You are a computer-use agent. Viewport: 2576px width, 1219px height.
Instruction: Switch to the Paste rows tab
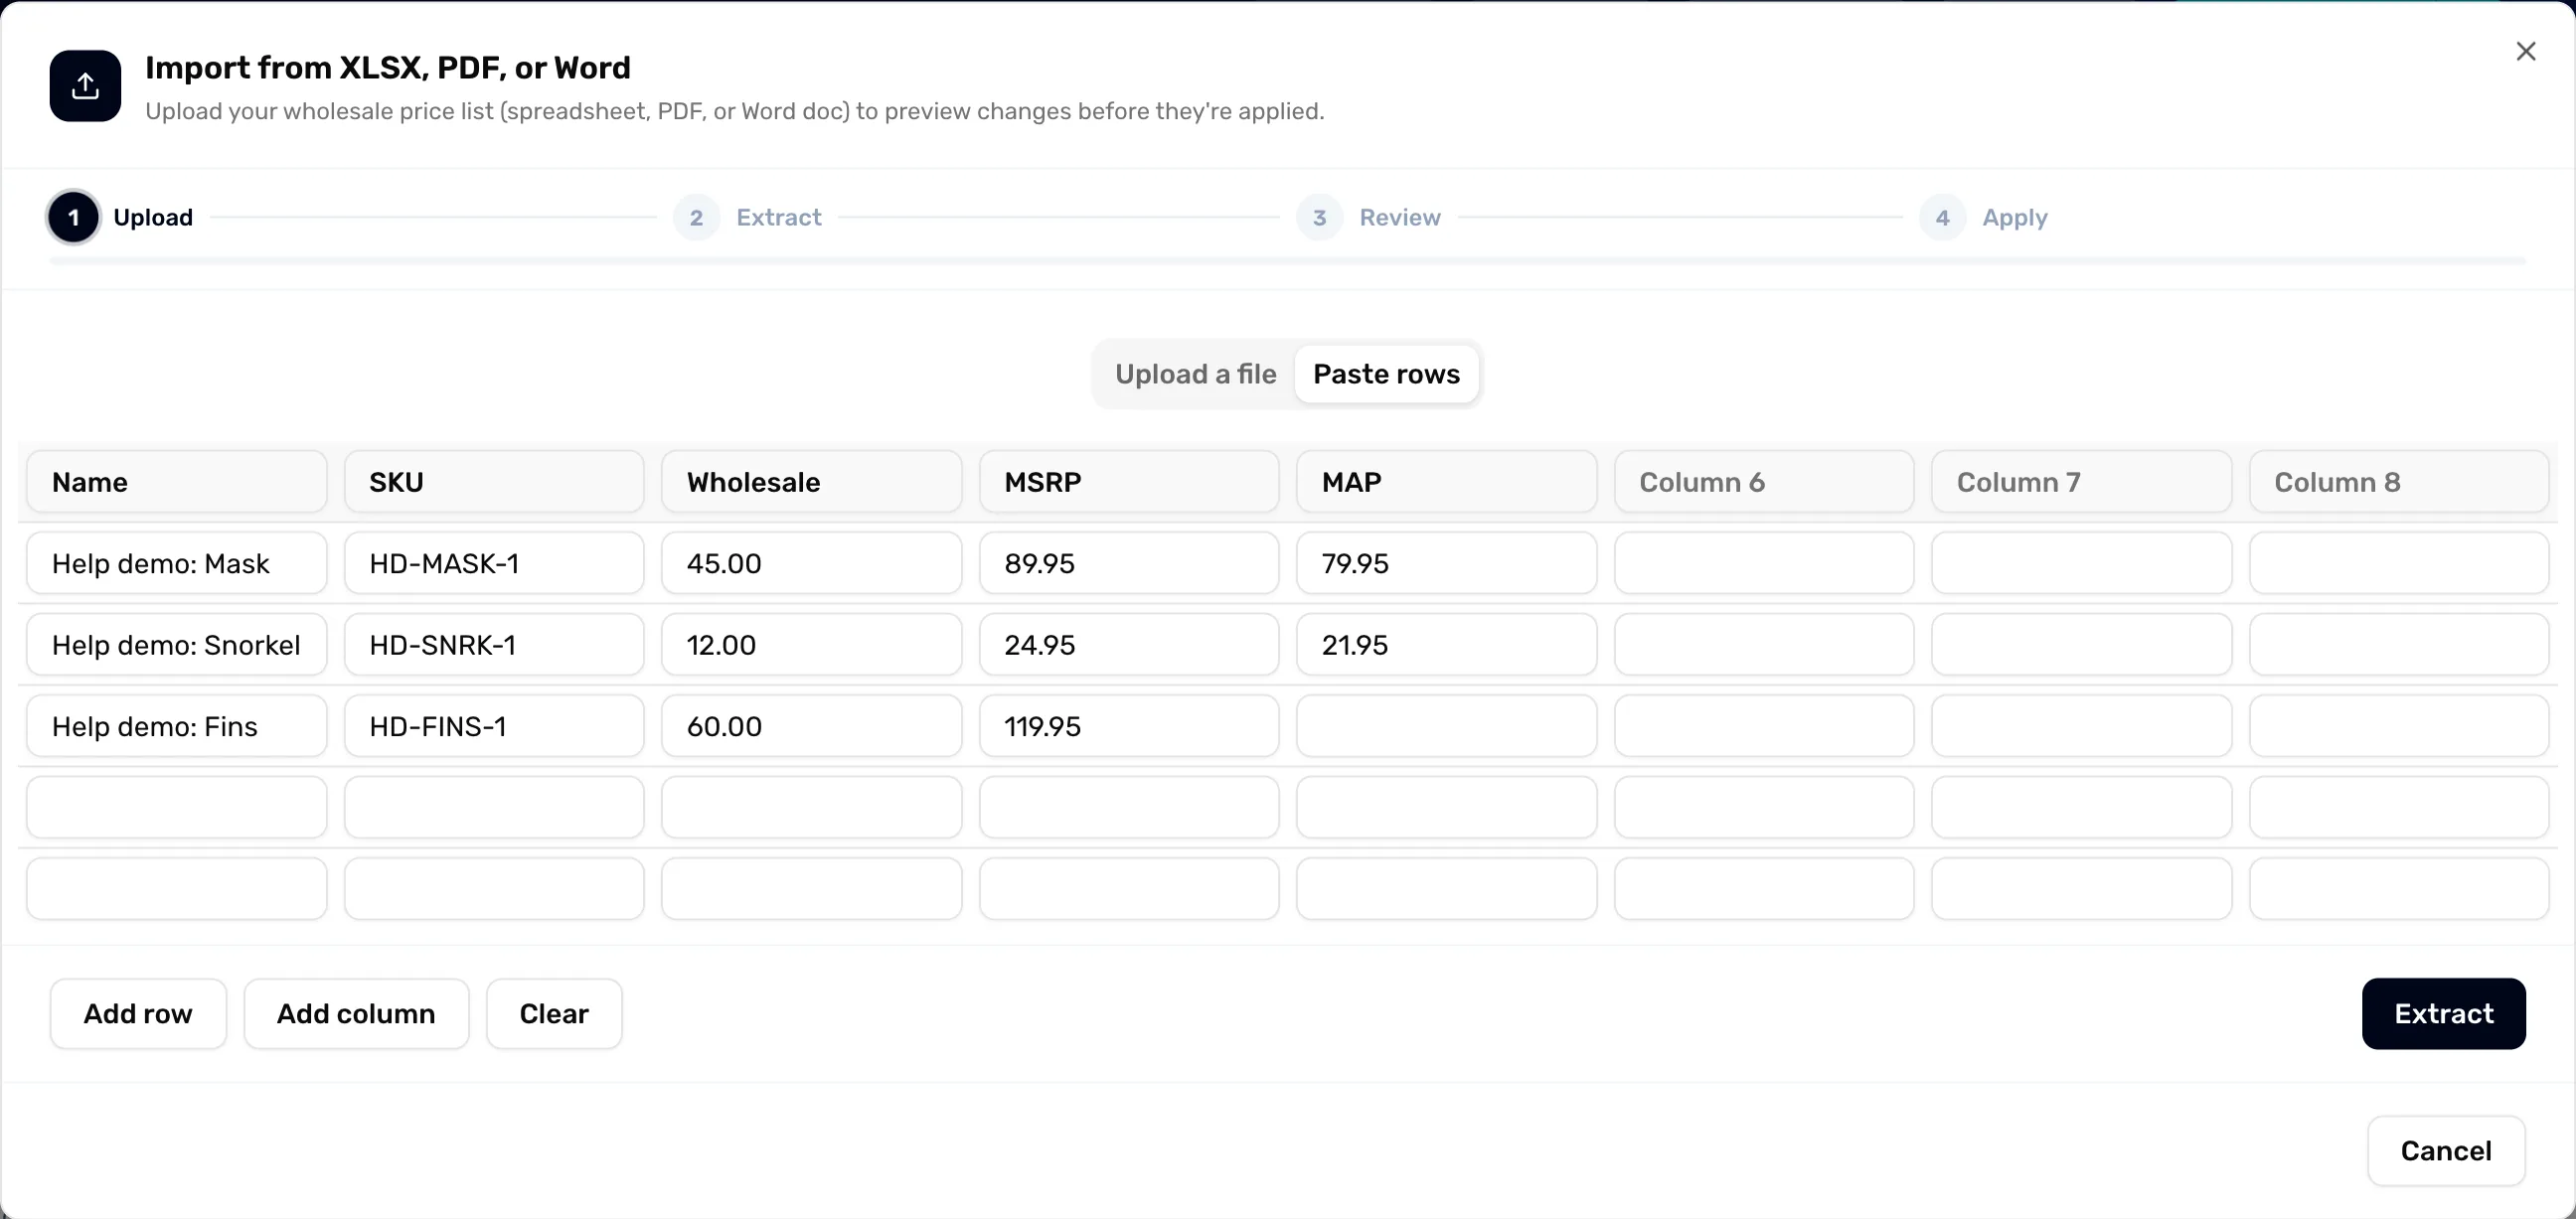(x=1386, y=374)
